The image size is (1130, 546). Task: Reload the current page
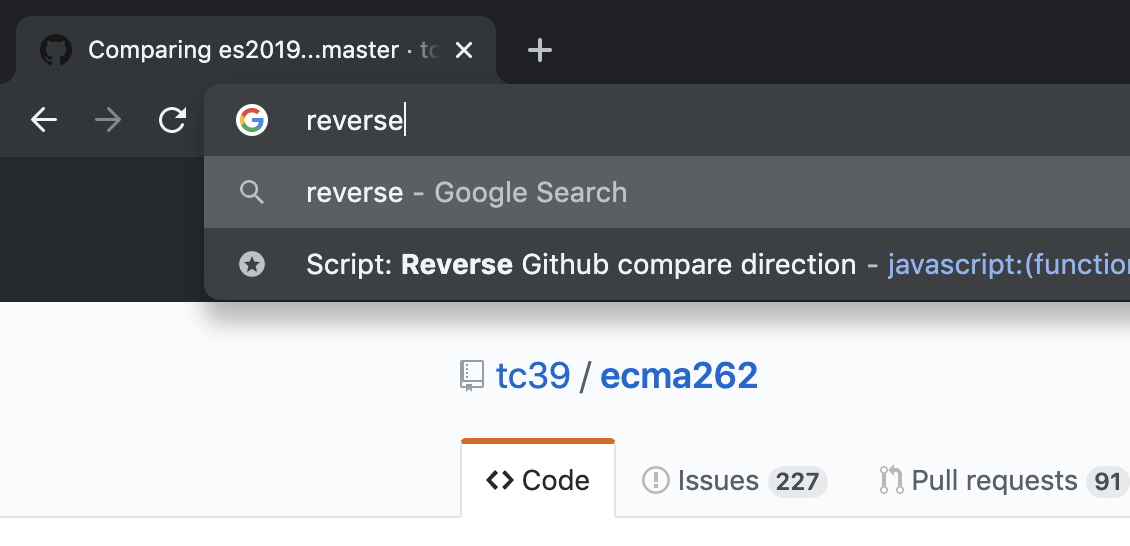173,121
